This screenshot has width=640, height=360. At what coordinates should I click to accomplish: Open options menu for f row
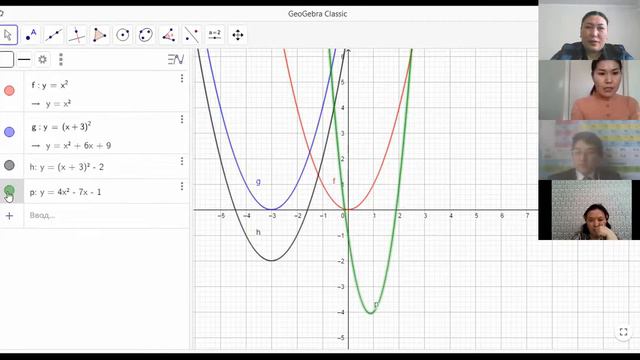click(182, 78)
